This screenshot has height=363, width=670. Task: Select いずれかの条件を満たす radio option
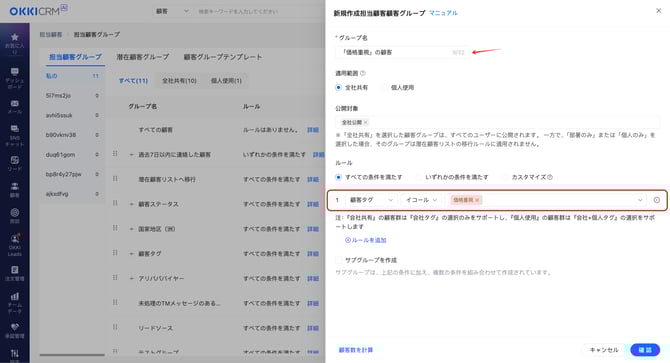click(x=419, y=177)
